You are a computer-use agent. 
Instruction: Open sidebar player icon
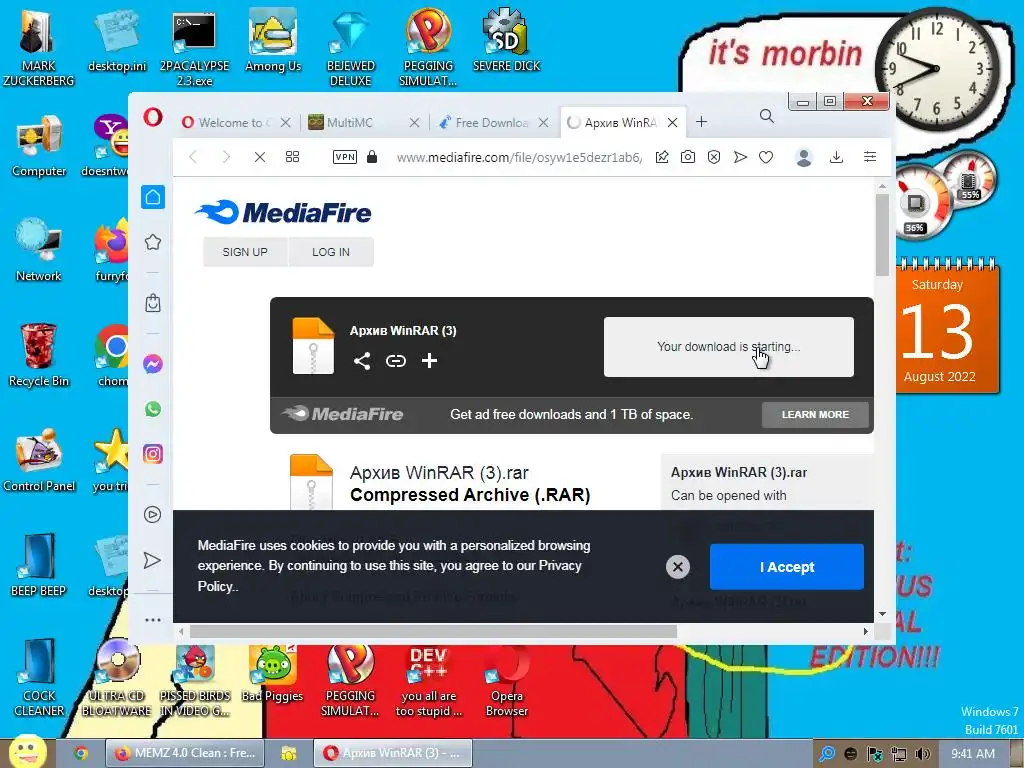coord(153,515)
